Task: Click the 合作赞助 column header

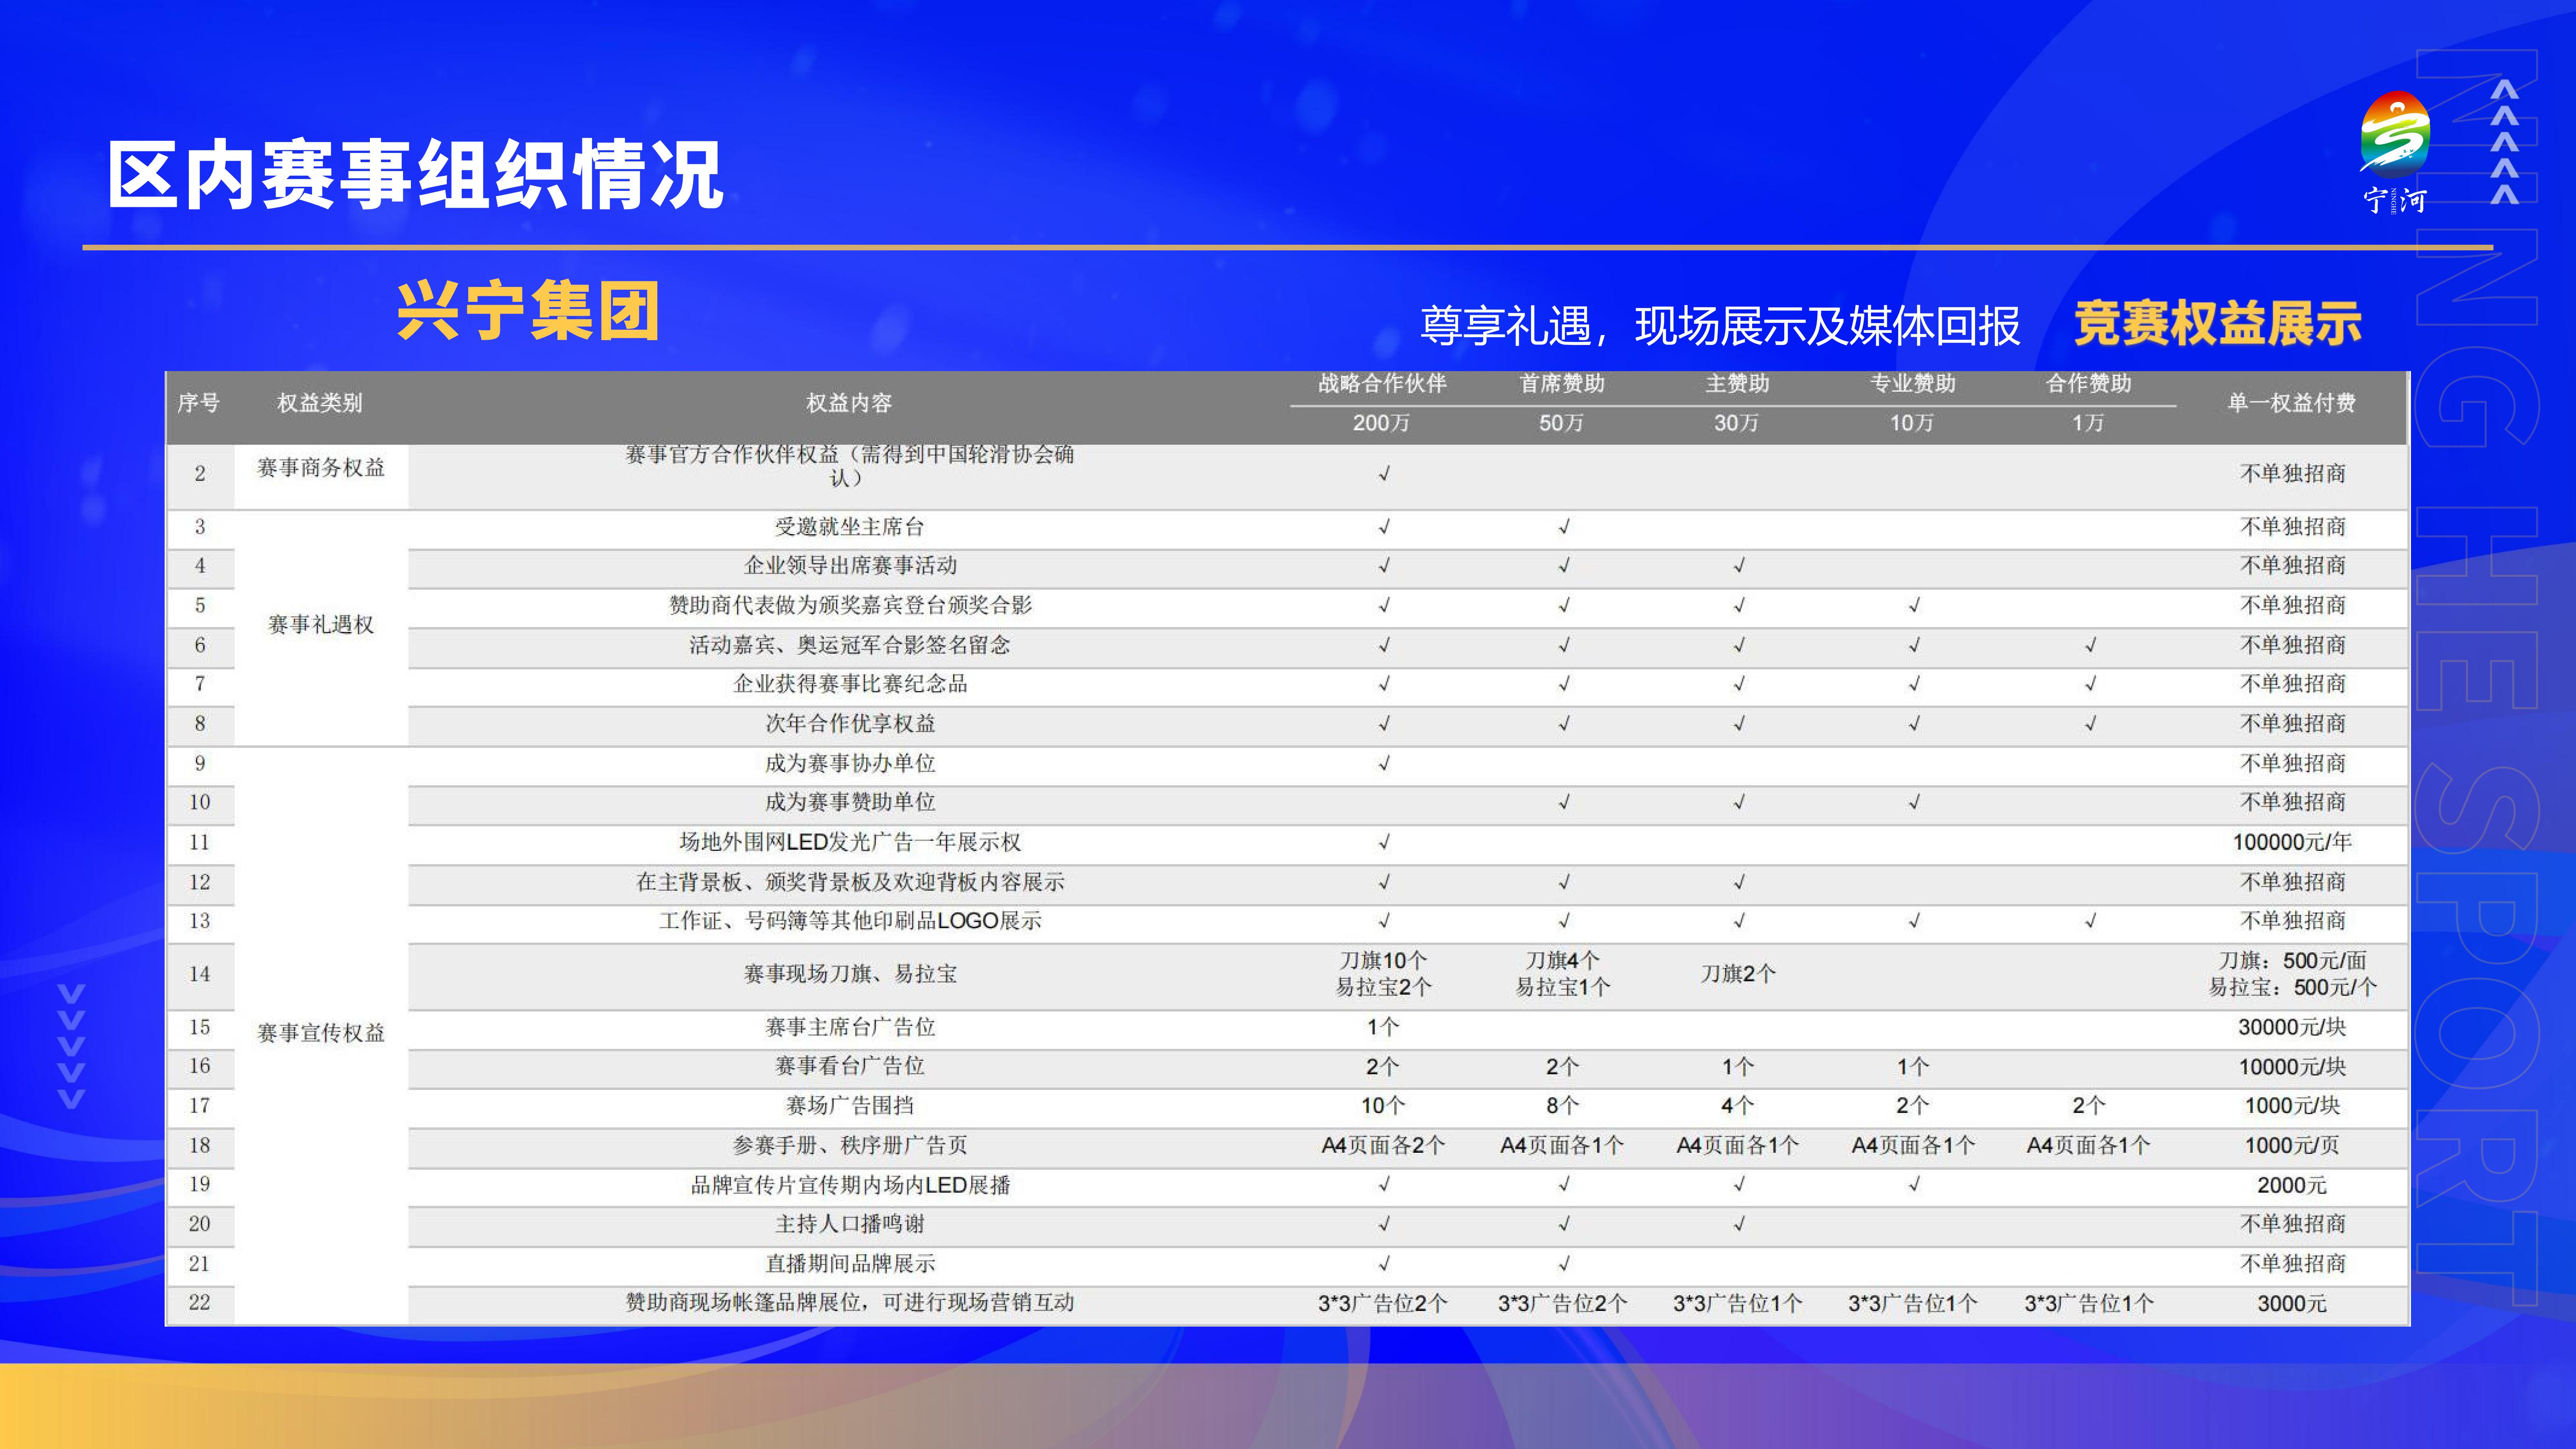Action: pos(2088,383)
